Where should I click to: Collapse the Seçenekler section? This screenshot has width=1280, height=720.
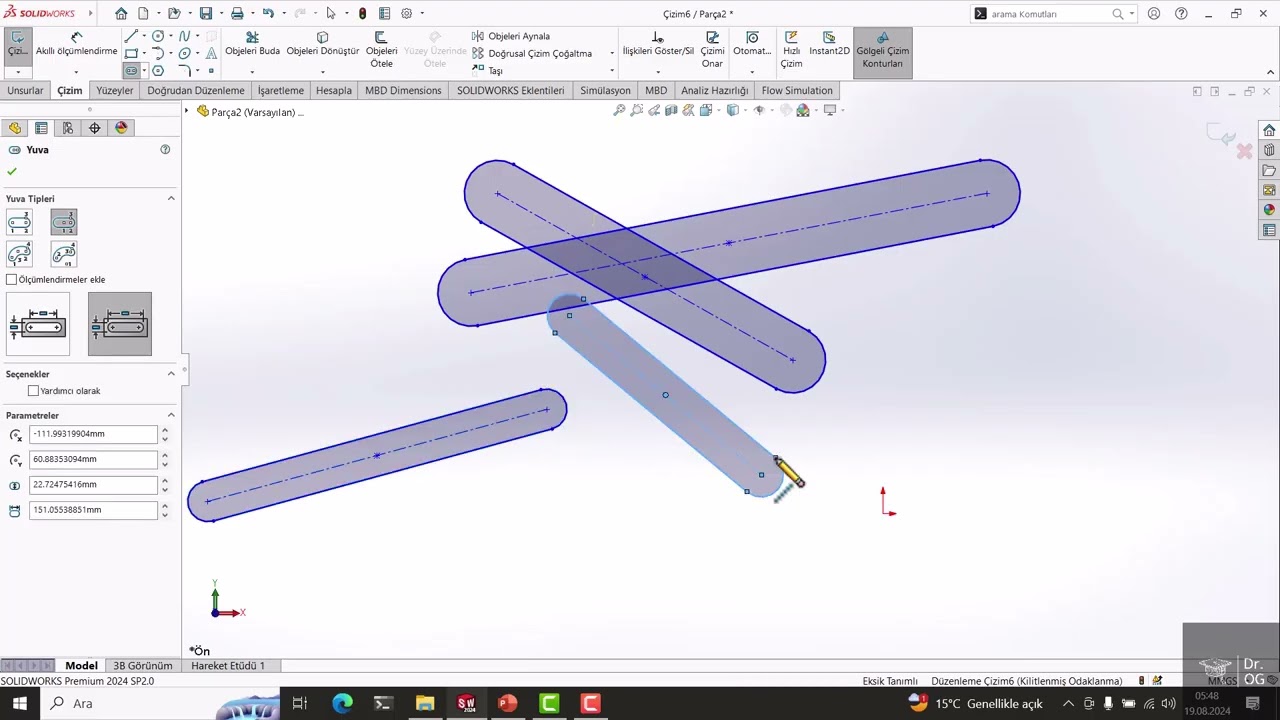click(171, 374)
